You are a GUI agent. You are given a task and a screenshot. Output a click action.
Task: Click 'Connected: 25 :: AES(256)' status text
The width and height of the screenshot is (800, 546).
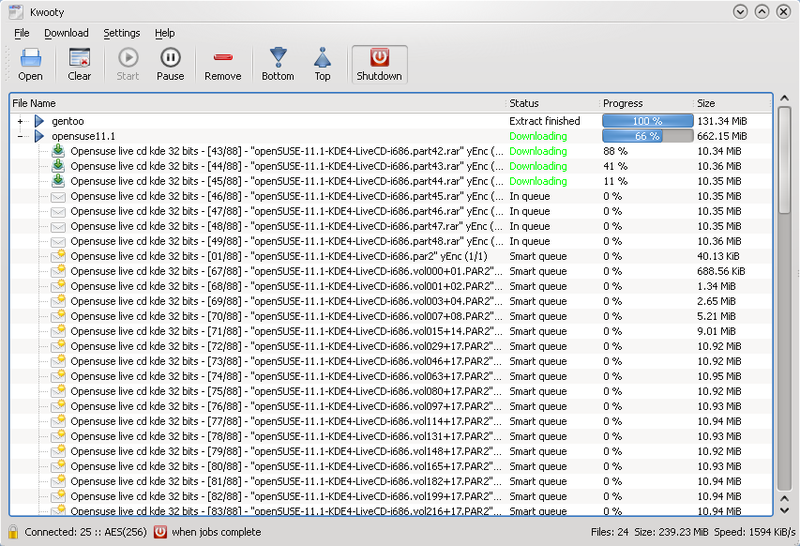click(x=86, y=532)
